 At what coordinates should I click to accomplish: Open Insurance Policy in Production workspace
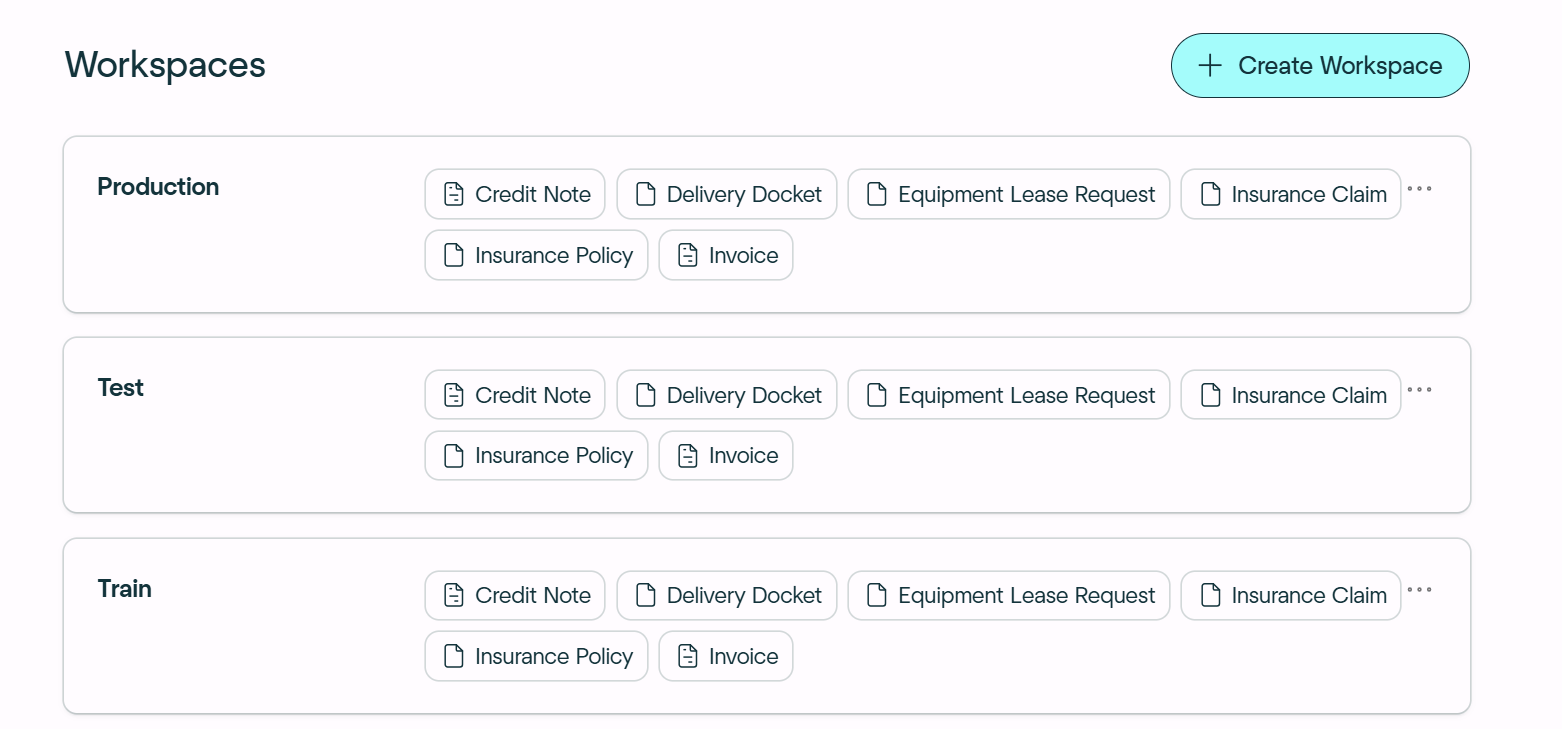pyautogui.click(x=537, y=255)
